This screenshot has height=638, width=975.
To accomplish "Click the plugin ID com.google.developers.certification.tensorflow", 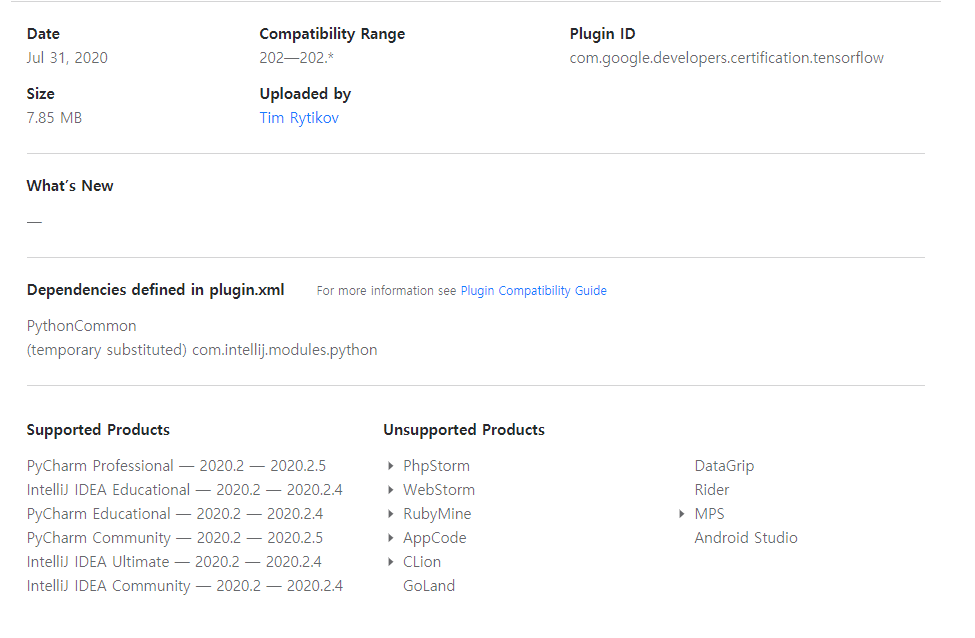I will (x=726, y=58).
